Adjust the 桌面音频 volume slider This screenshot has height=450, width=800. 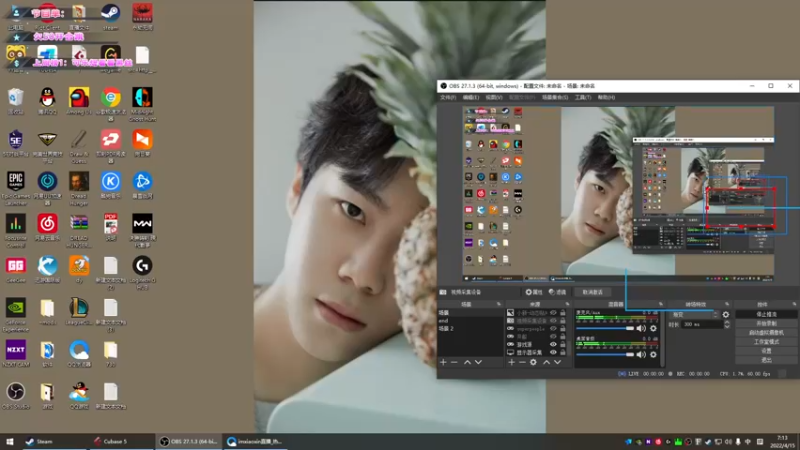point(605,355)
